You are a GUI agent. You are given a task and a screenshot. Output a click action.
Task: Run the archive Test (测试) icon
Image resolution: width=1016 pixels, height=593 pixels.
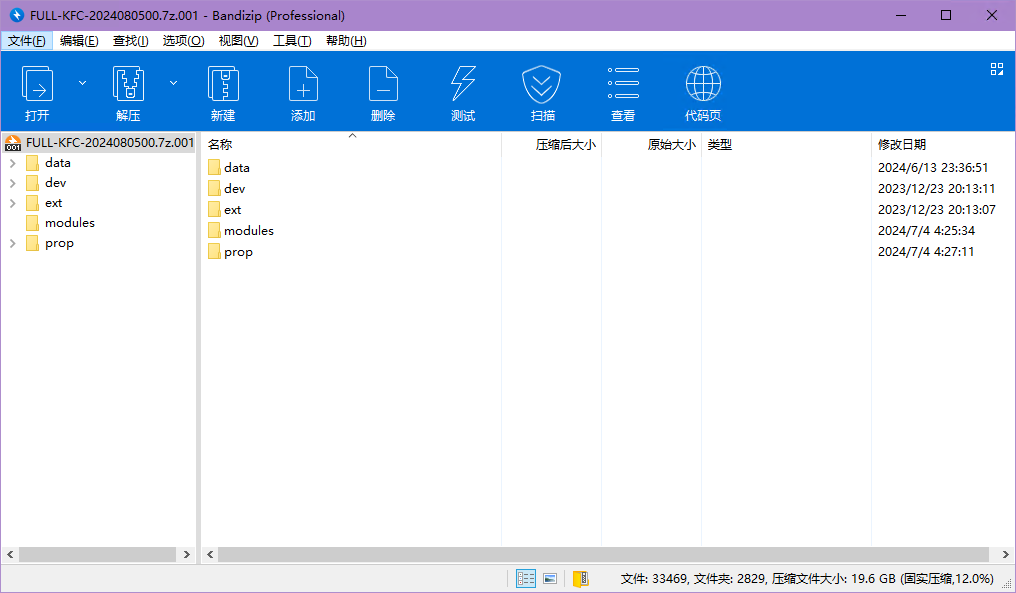(463, 86)
